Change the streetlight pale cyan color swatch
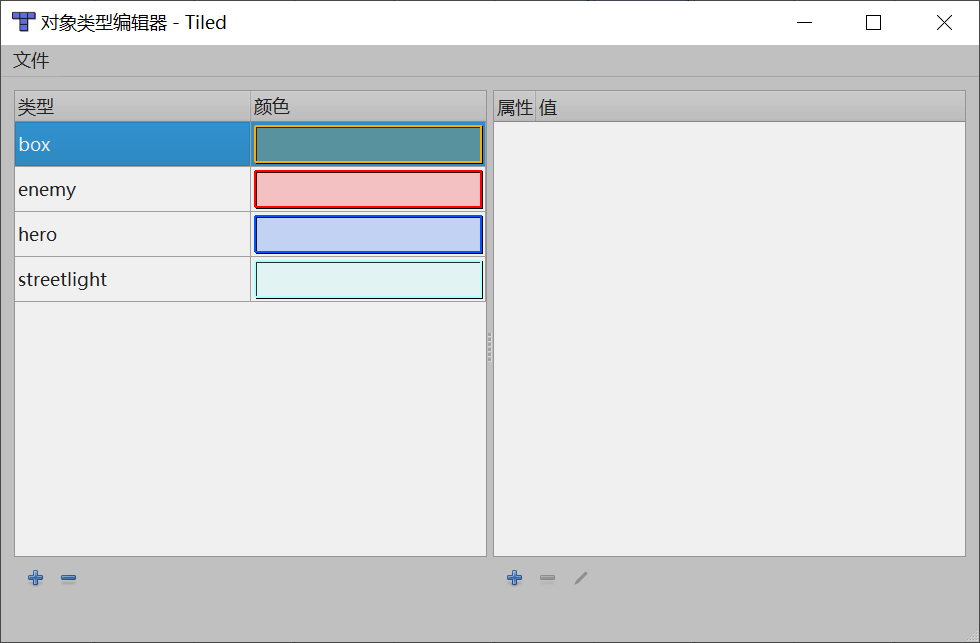980x643 pixels. 369,279
